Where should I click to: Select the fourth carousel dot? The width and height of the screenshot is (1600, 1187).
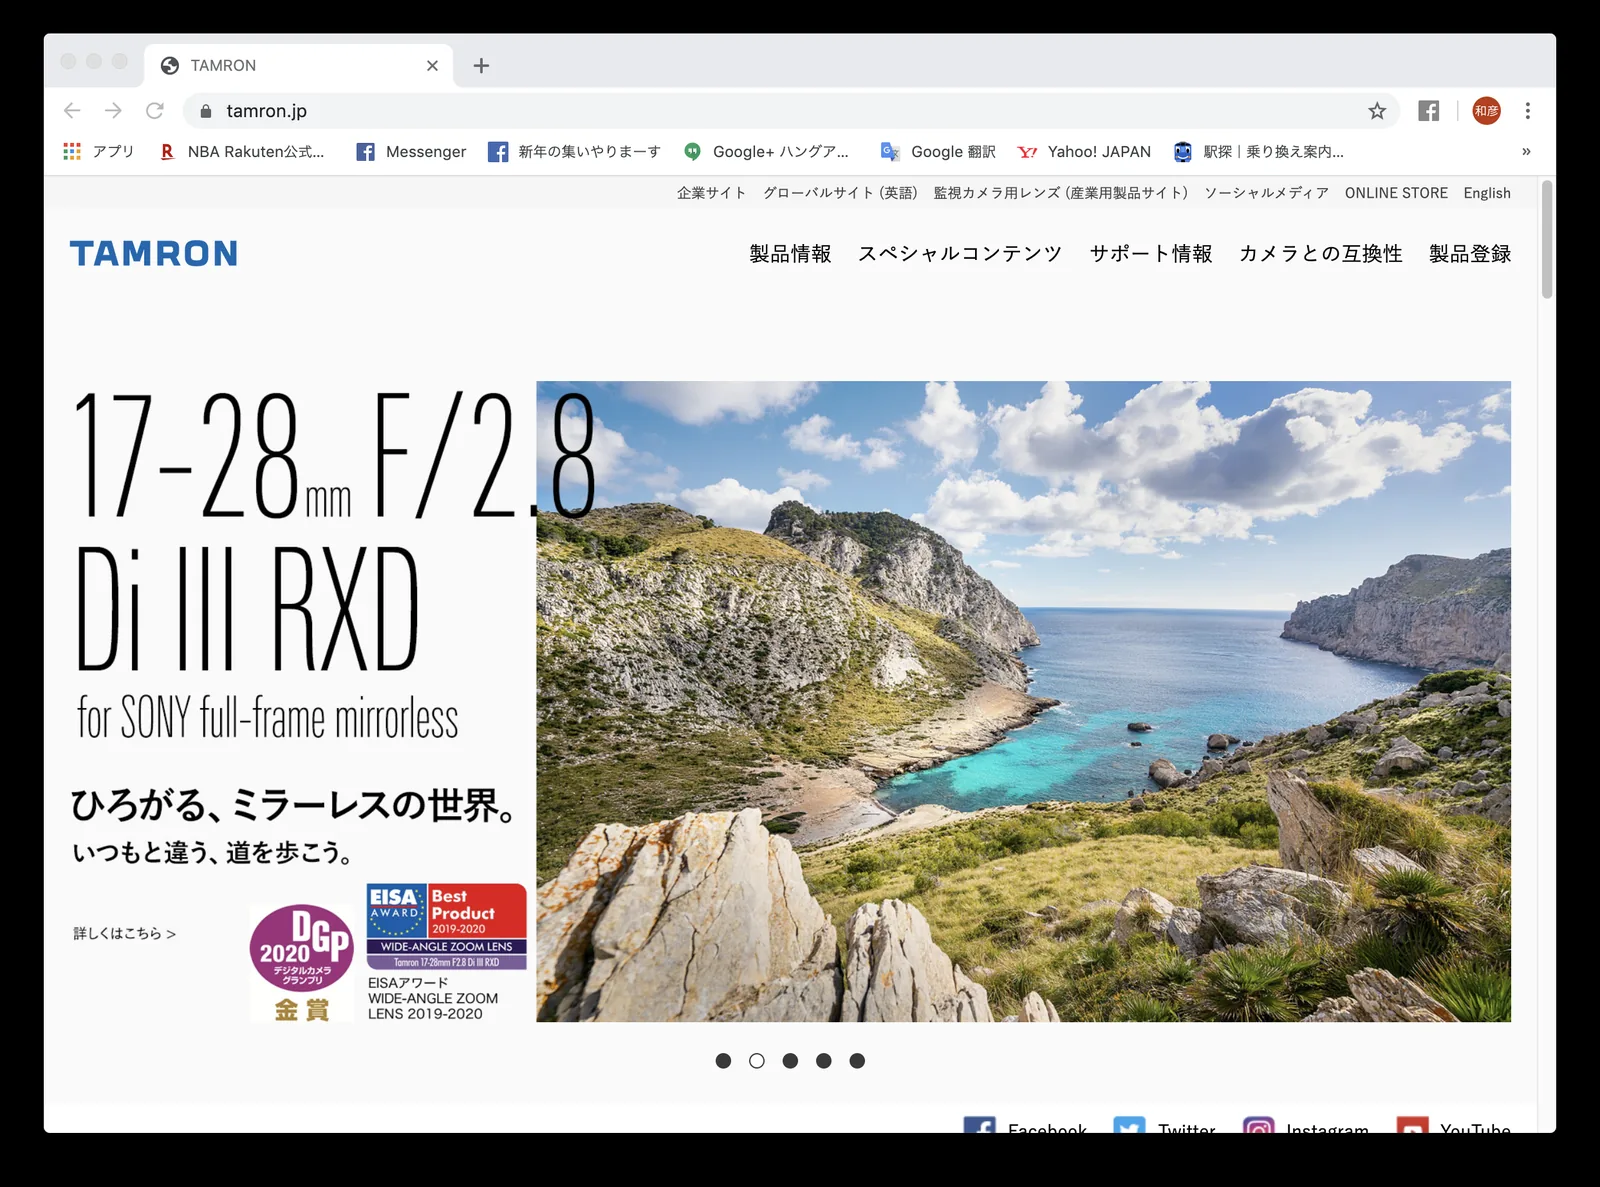823,1061
